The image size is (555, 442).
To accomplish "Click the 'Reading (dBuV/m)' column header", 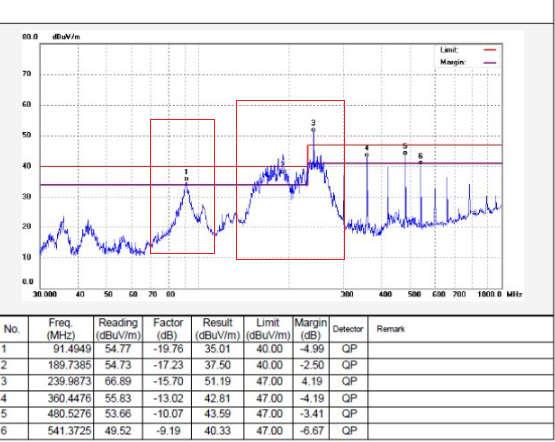I will coord(118,329).
